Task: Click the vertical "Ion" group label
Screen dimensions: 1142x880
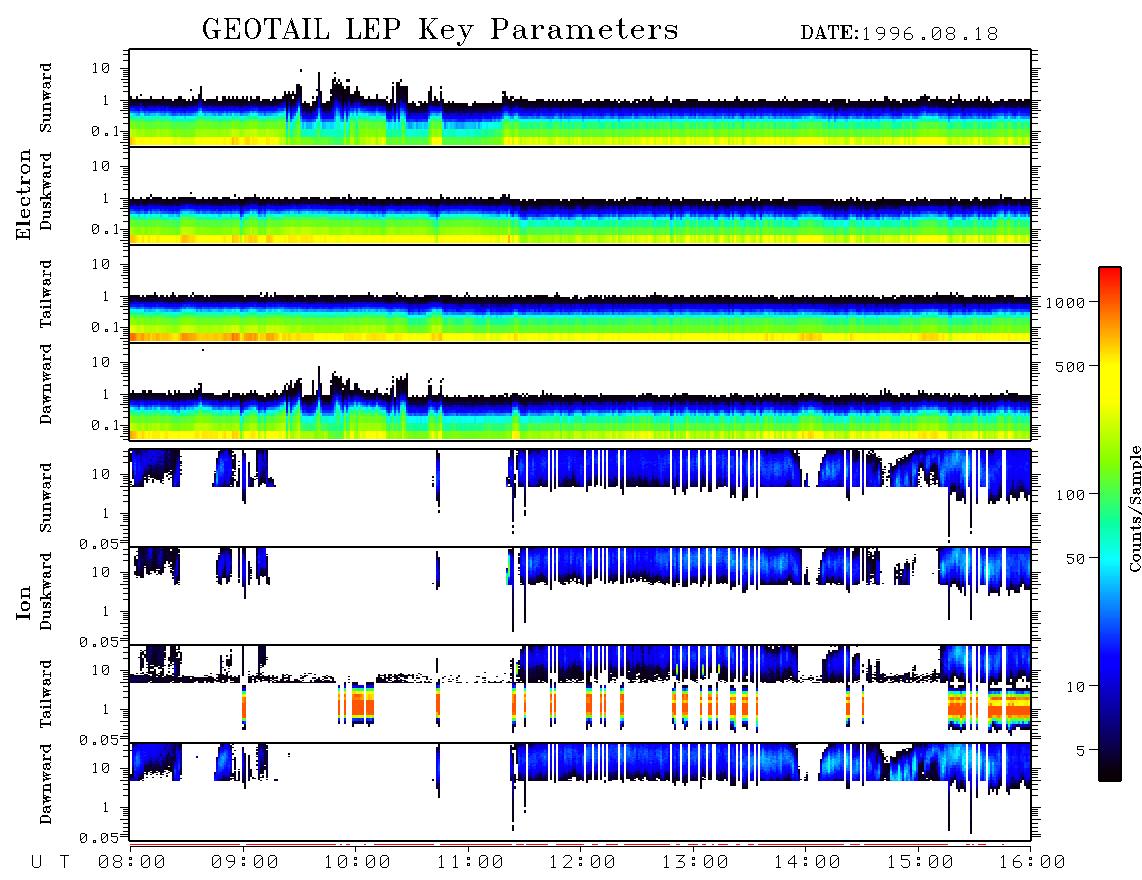Action: point(23,602)
